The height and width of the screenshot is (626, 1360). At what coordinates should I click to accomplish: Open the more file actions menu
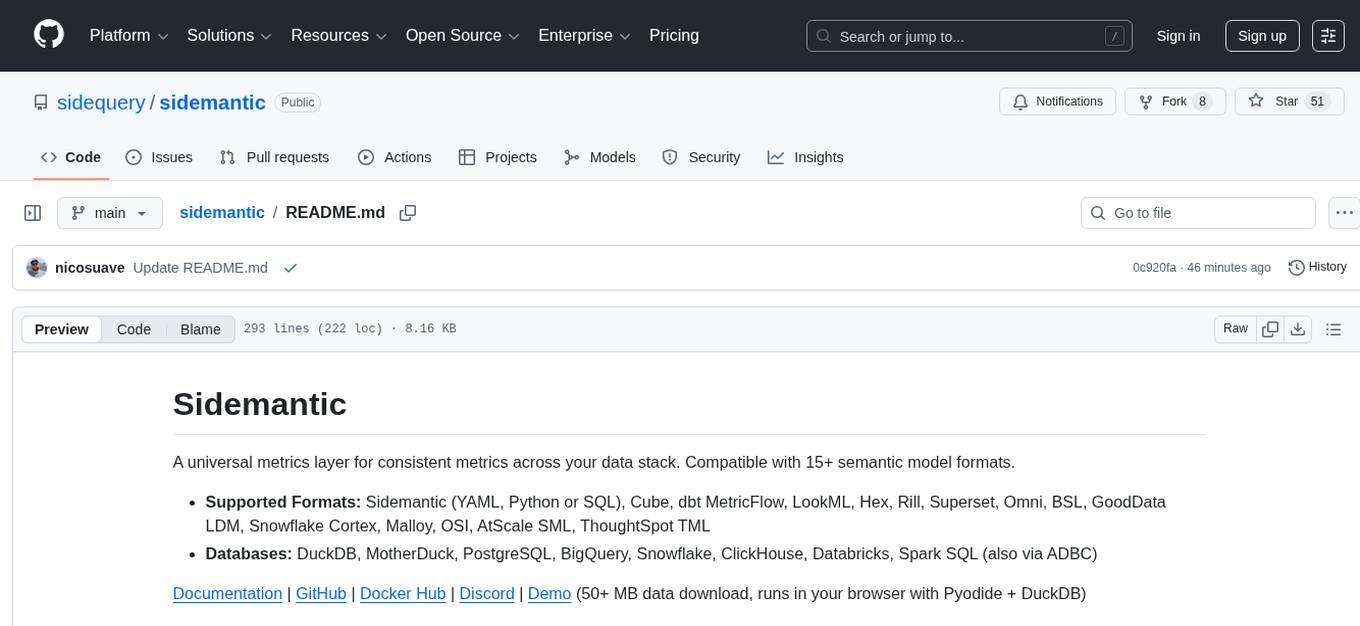pos(1344,213)
